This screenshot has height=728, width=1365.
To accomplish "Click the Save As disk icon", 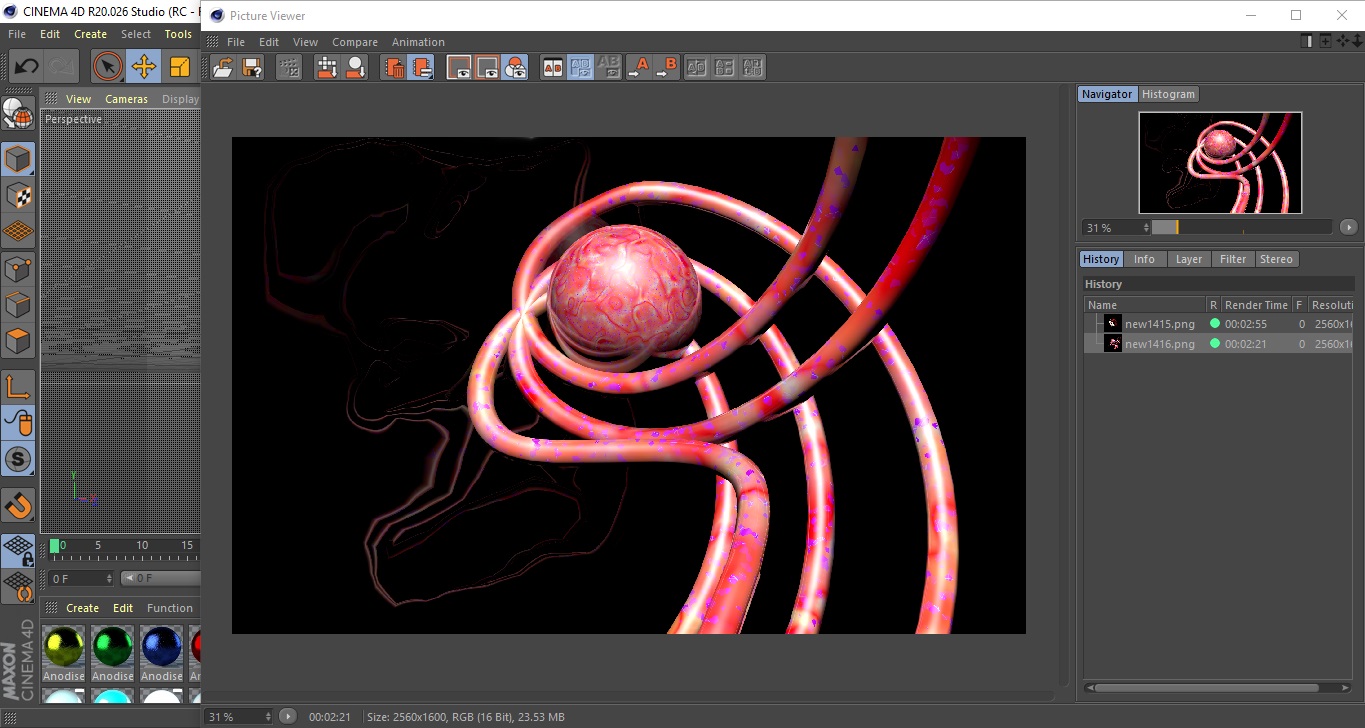I will [253, 67].
